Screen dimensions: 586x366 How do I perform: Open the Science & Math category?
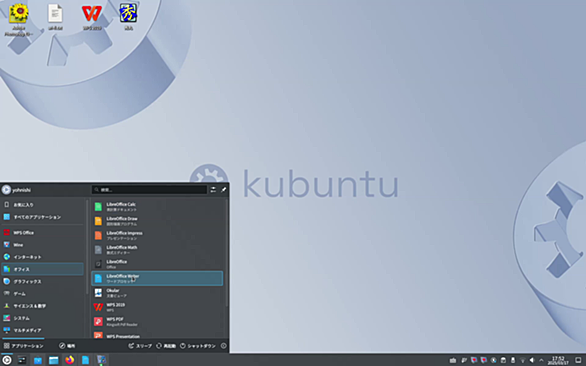[43, 306]
